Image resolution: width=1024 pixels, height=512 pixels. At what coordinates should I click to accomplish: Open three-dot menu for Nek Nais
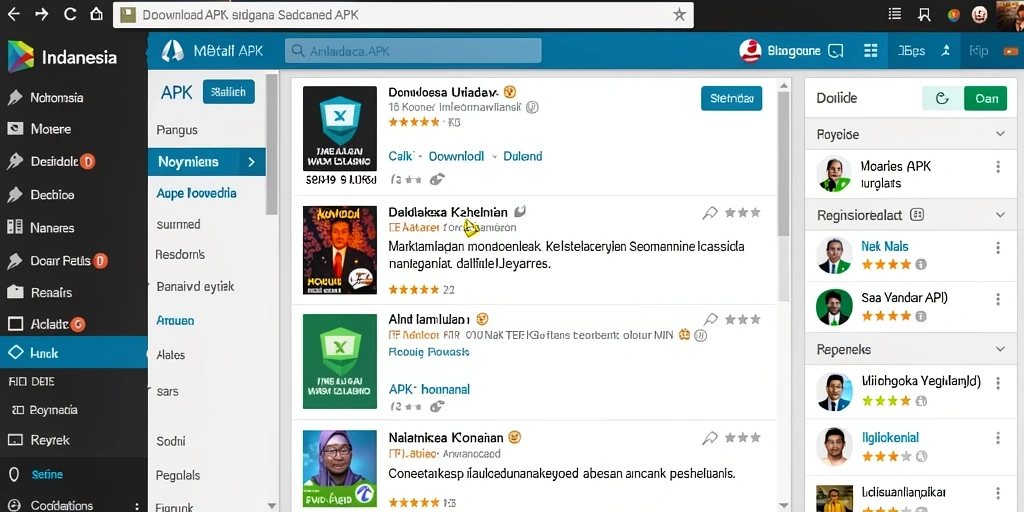pyautogui.click(x=998, y=248)
